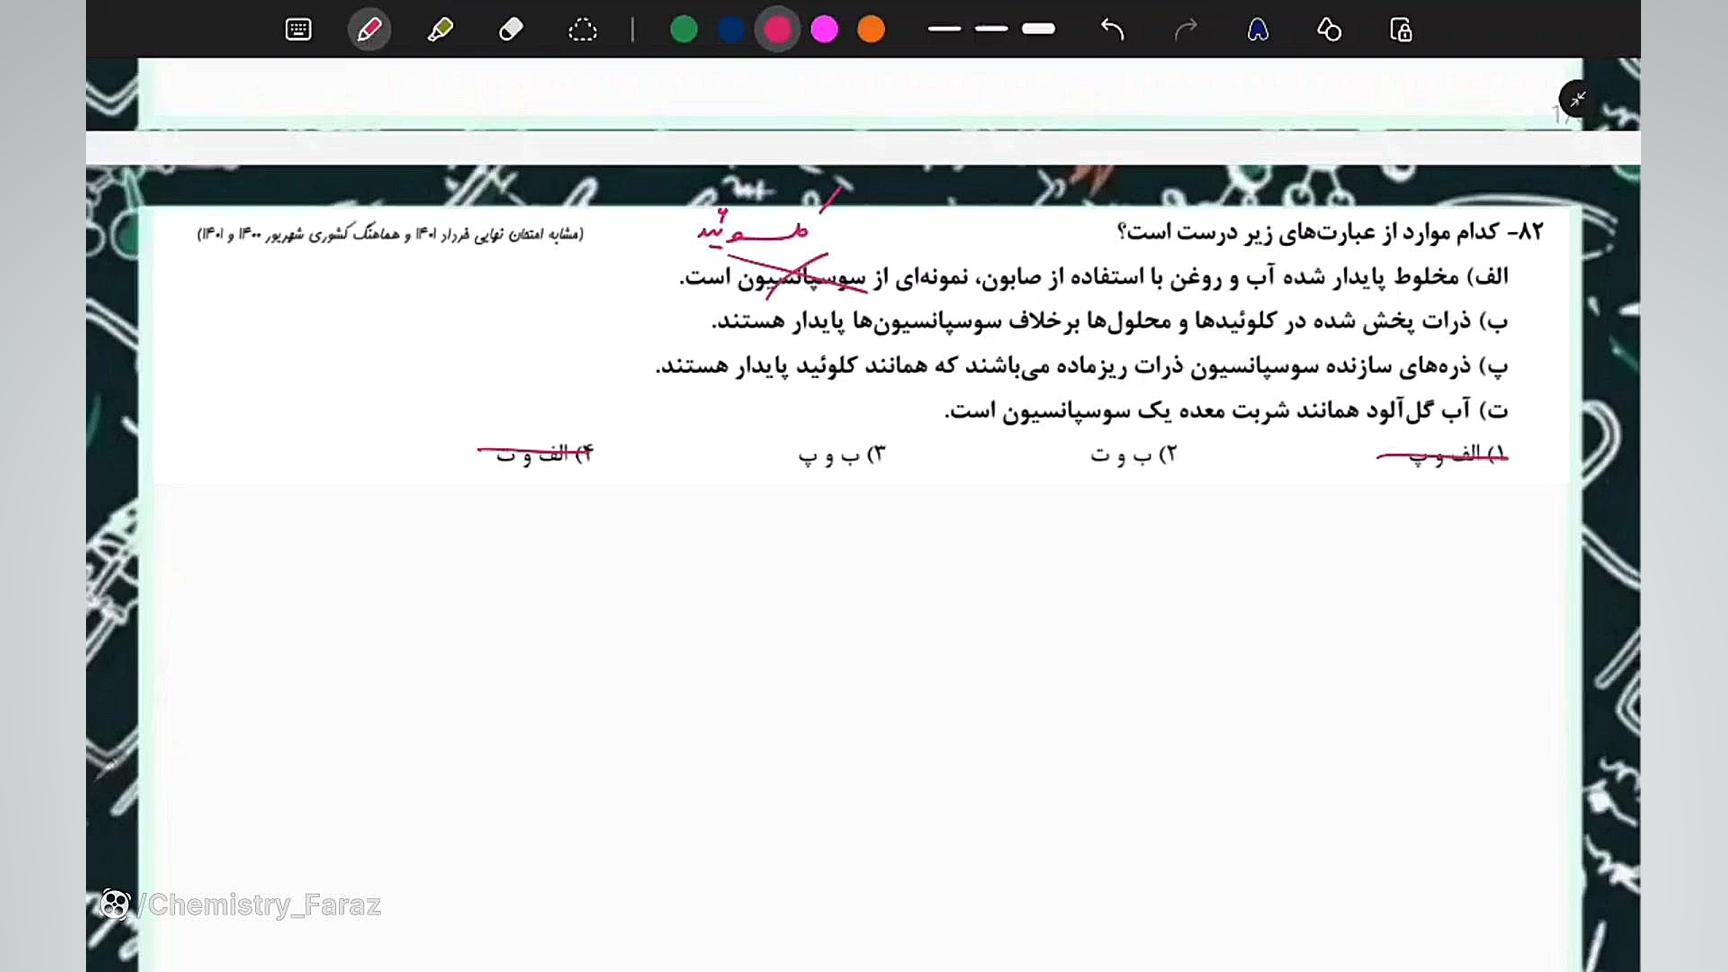The height and width of the screenshot is (972, 1728).
Task: Click statement پ about suspension particles
Action: pos(1081,366)
